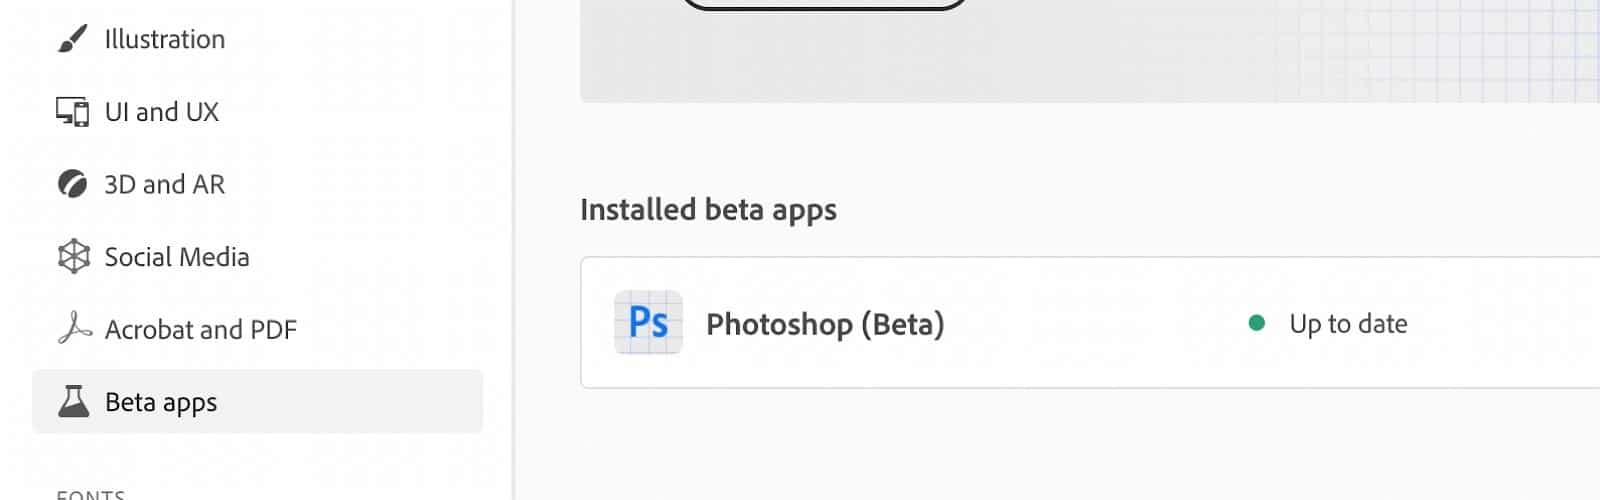Open the Illustration category label
The image size is (1600, 500).
[x=165, y=39]
